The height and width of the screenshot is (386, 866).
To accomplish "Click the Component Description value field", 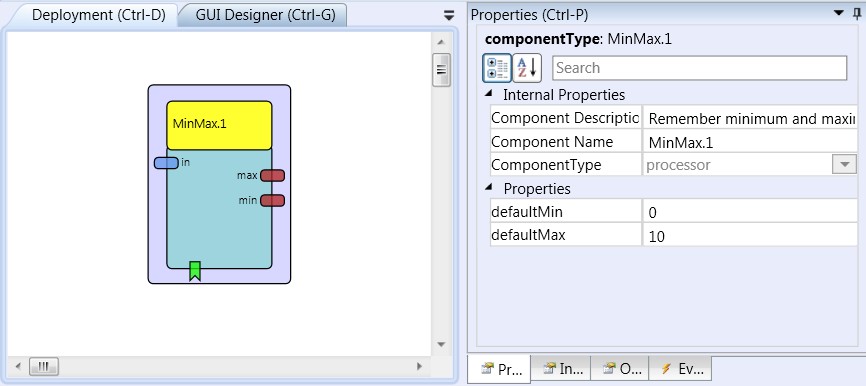I will (x=750, y=118).
